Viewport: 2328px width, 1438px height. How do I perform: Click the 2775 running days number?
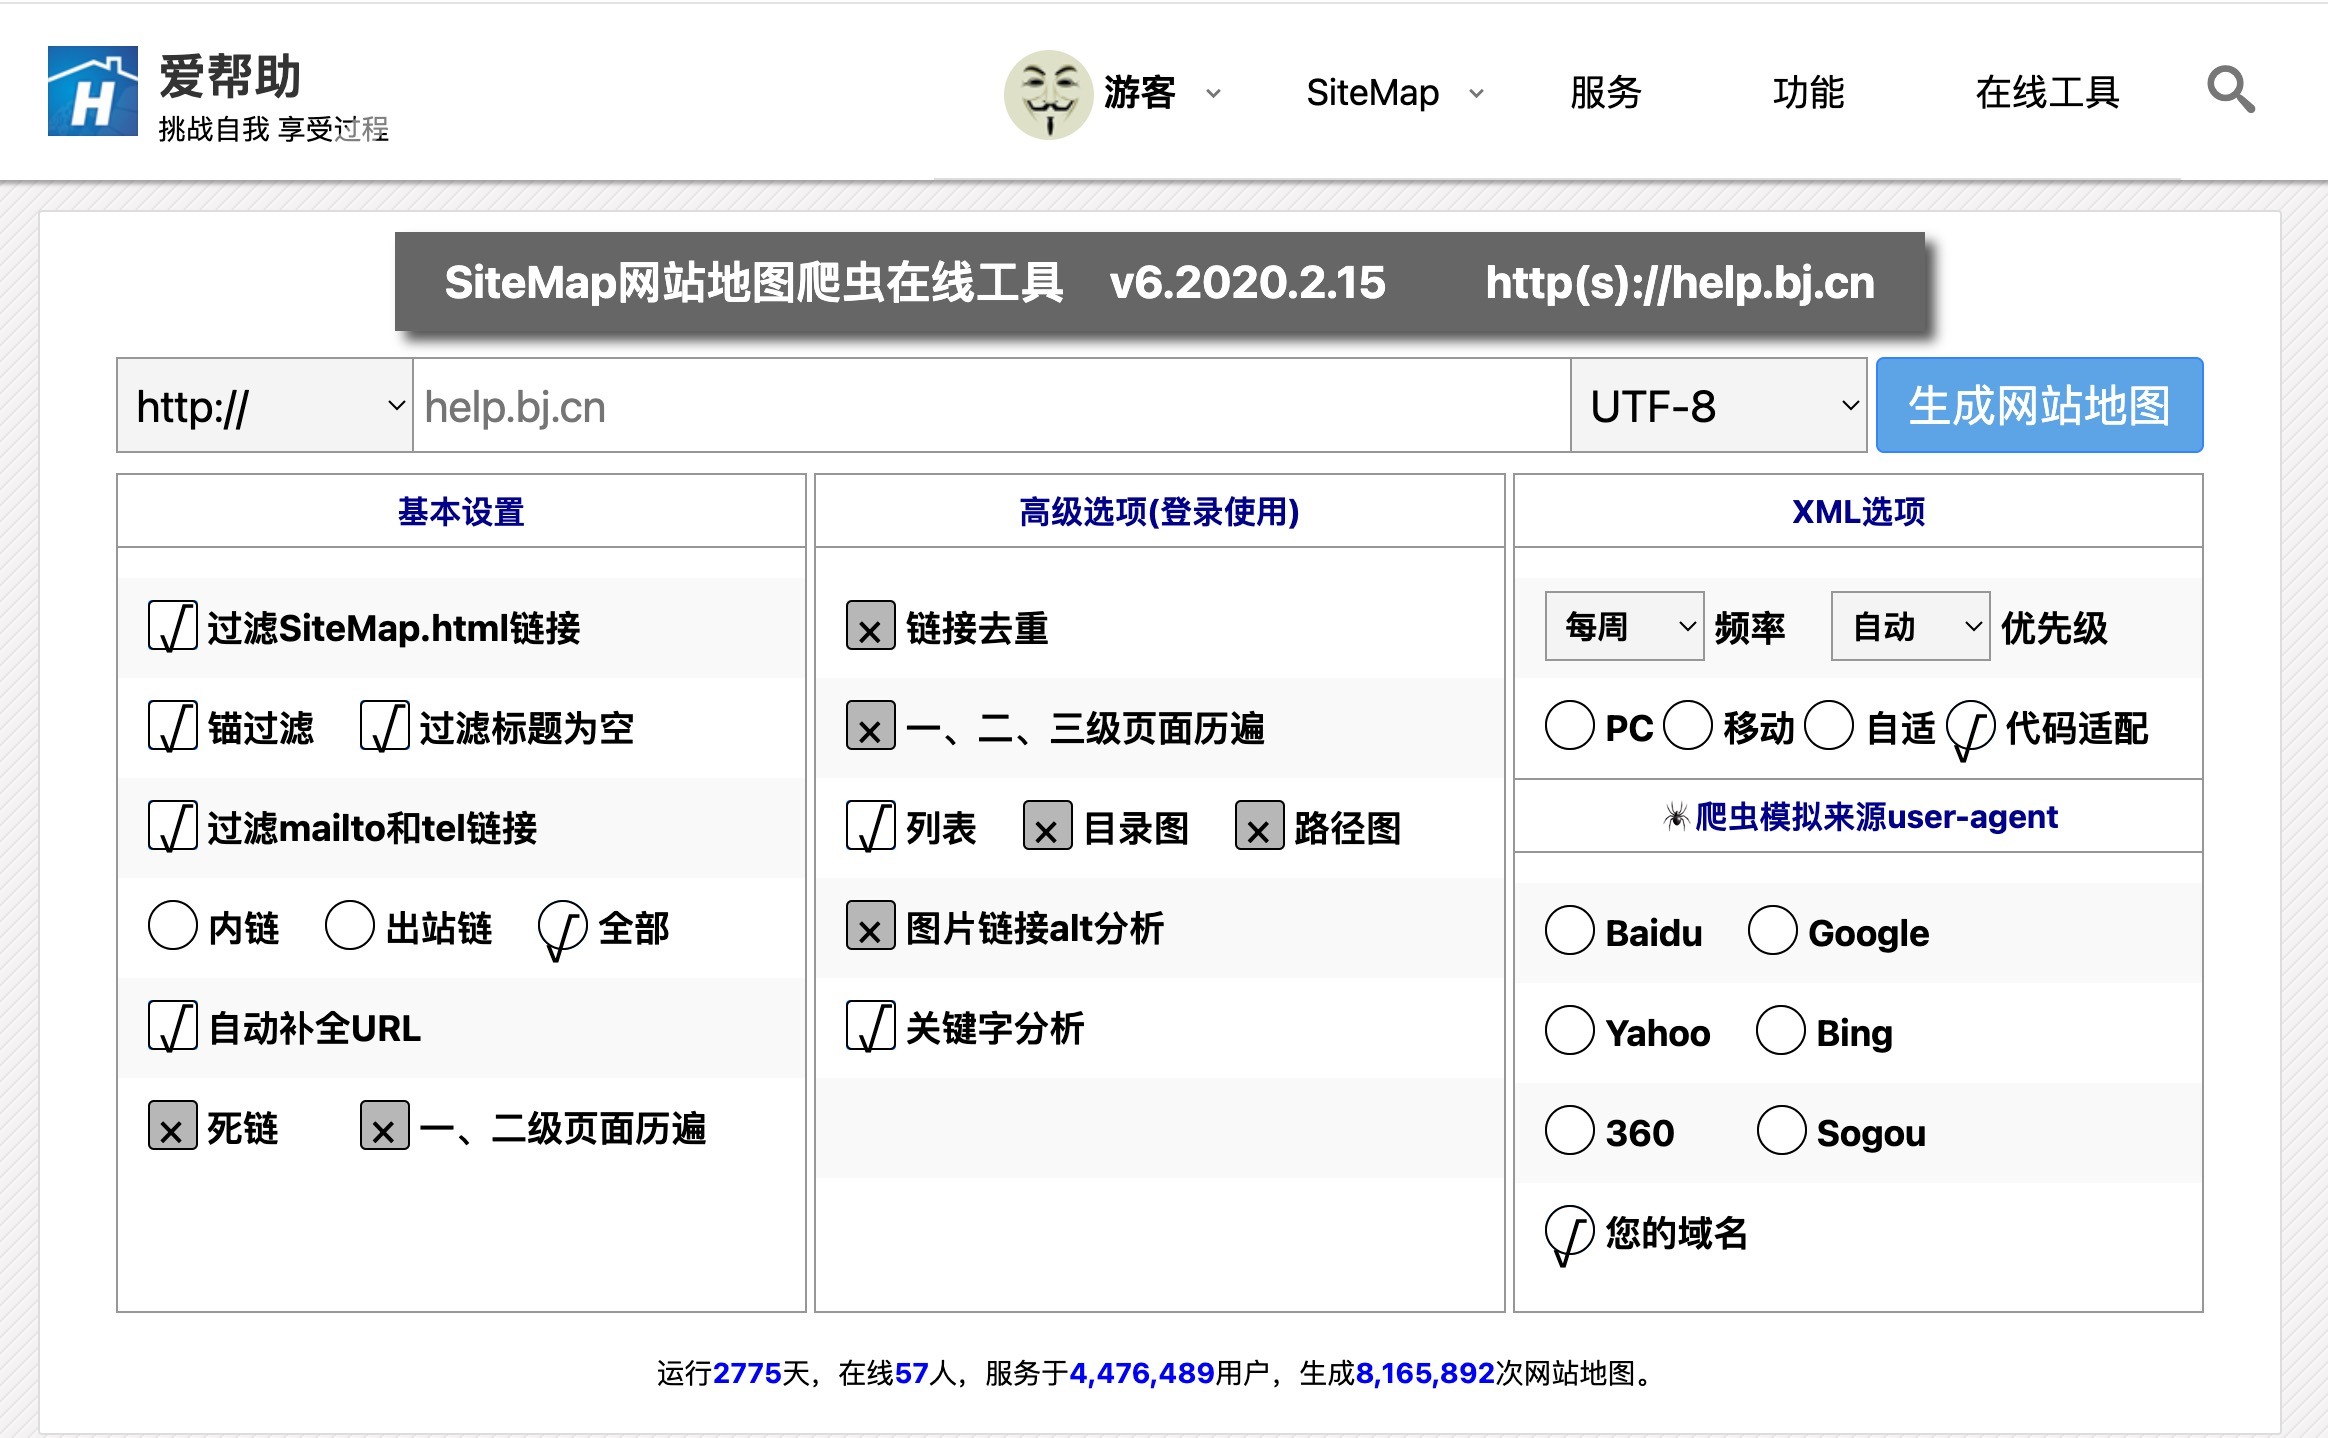coord(747,1373)
